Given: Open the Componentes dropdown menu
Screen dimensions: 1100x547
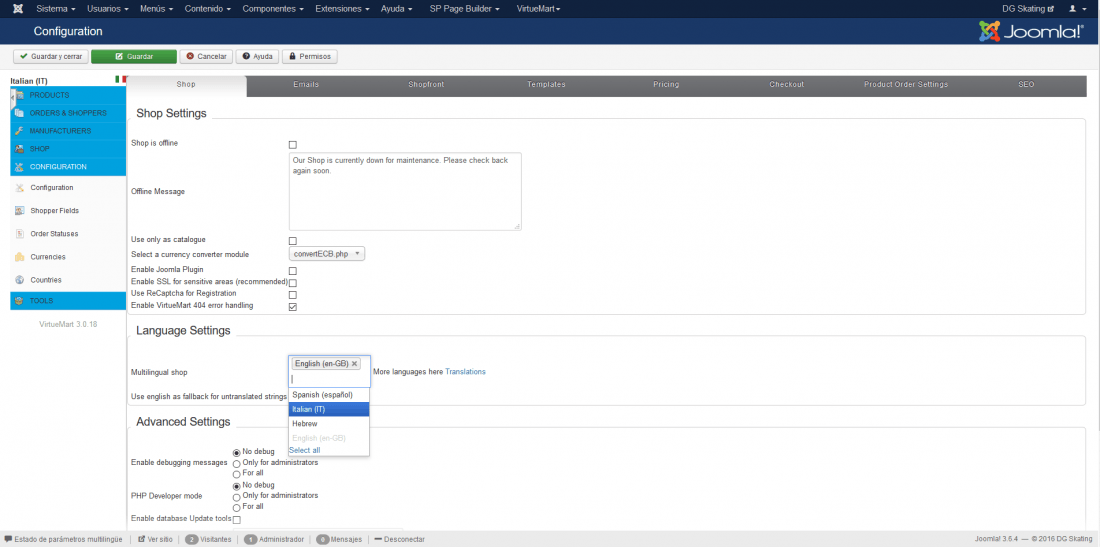Looking at the screenshot, I should pyautogui.click(x=273, y=8).
